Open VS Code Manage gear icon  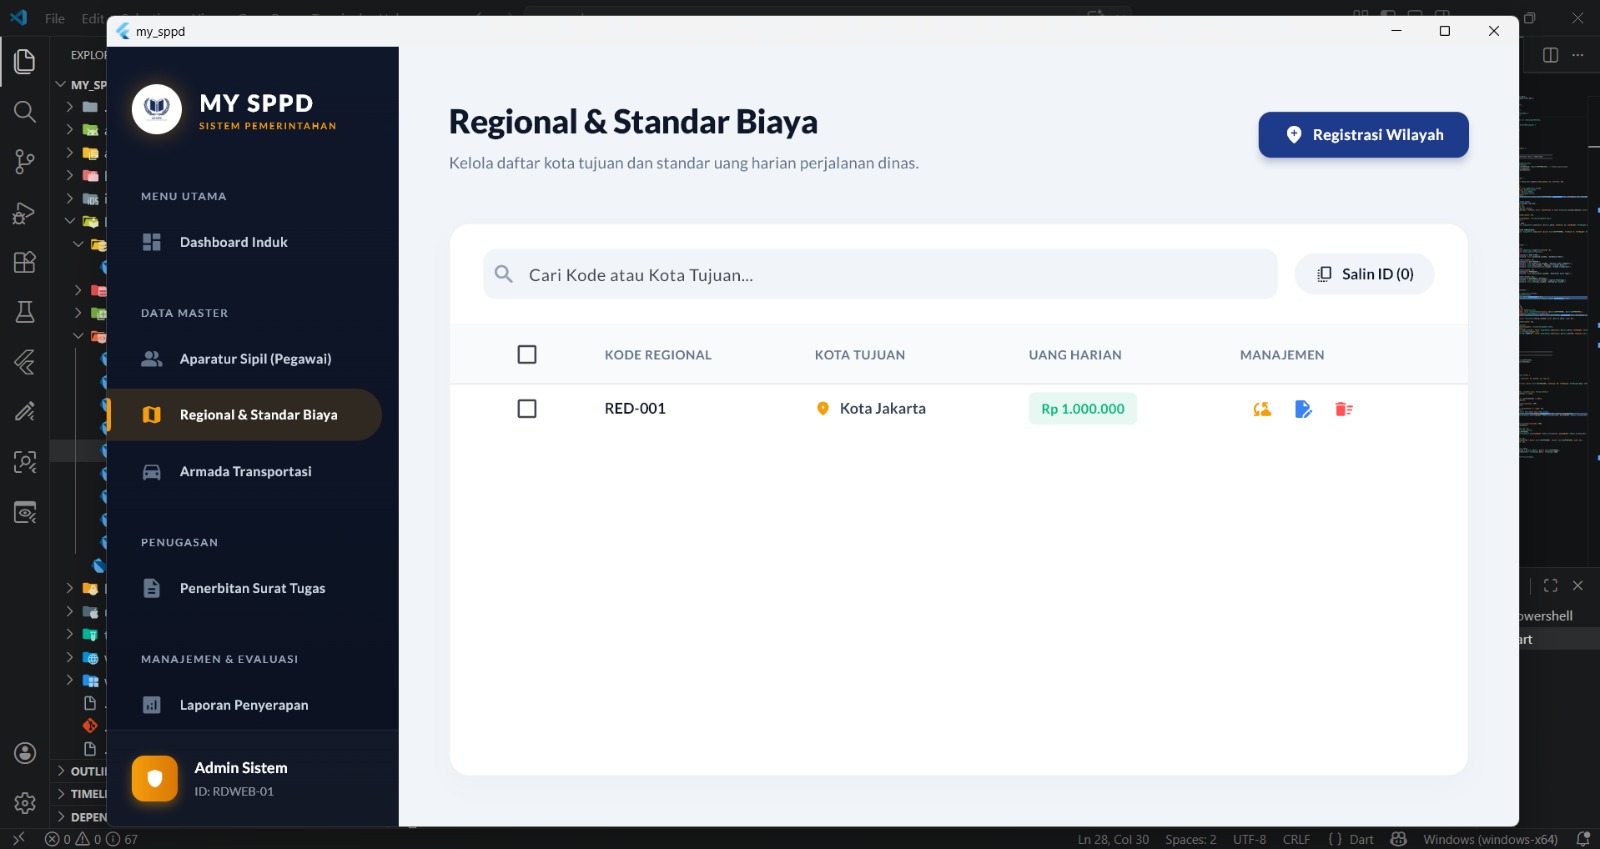pos(25,803)
